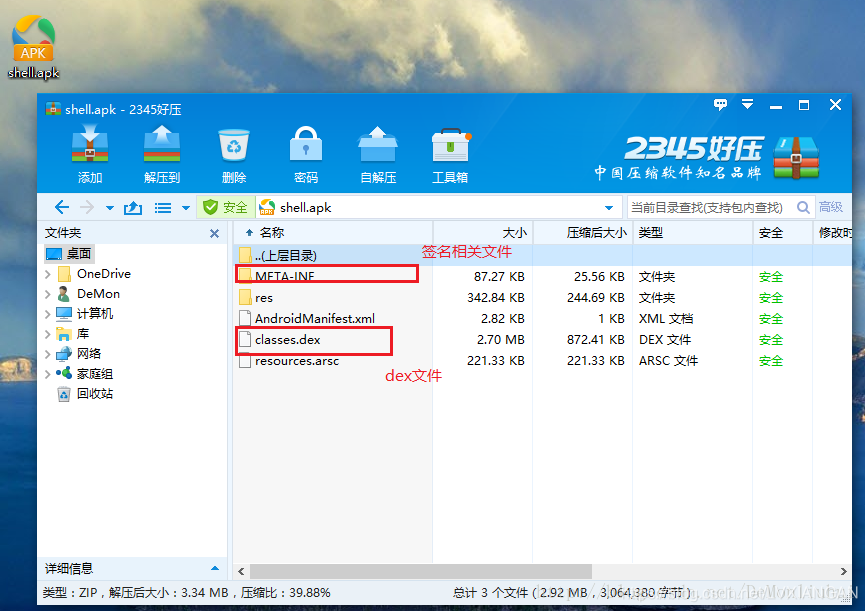868x612 pixels.
Task: Open the shell.apk address path dropdown
Action: pyautogui.click(x=609, y=208)
